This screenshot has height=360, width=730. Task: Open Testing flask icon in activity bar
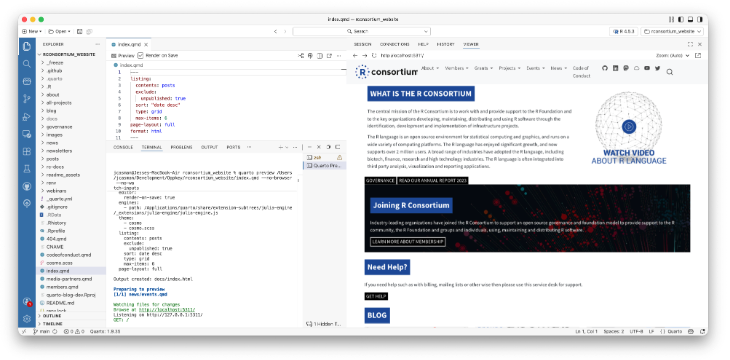pos(27,169)
